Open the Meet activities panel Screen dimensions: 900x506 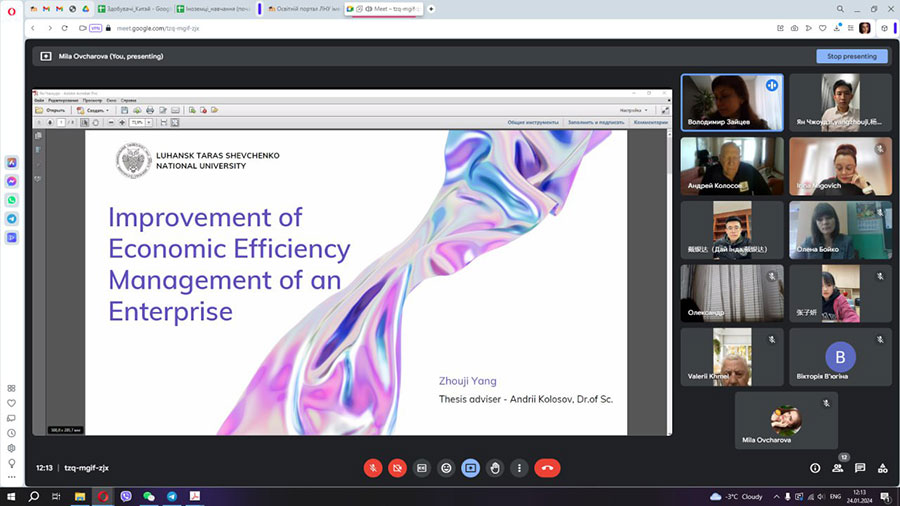point(882,467)
